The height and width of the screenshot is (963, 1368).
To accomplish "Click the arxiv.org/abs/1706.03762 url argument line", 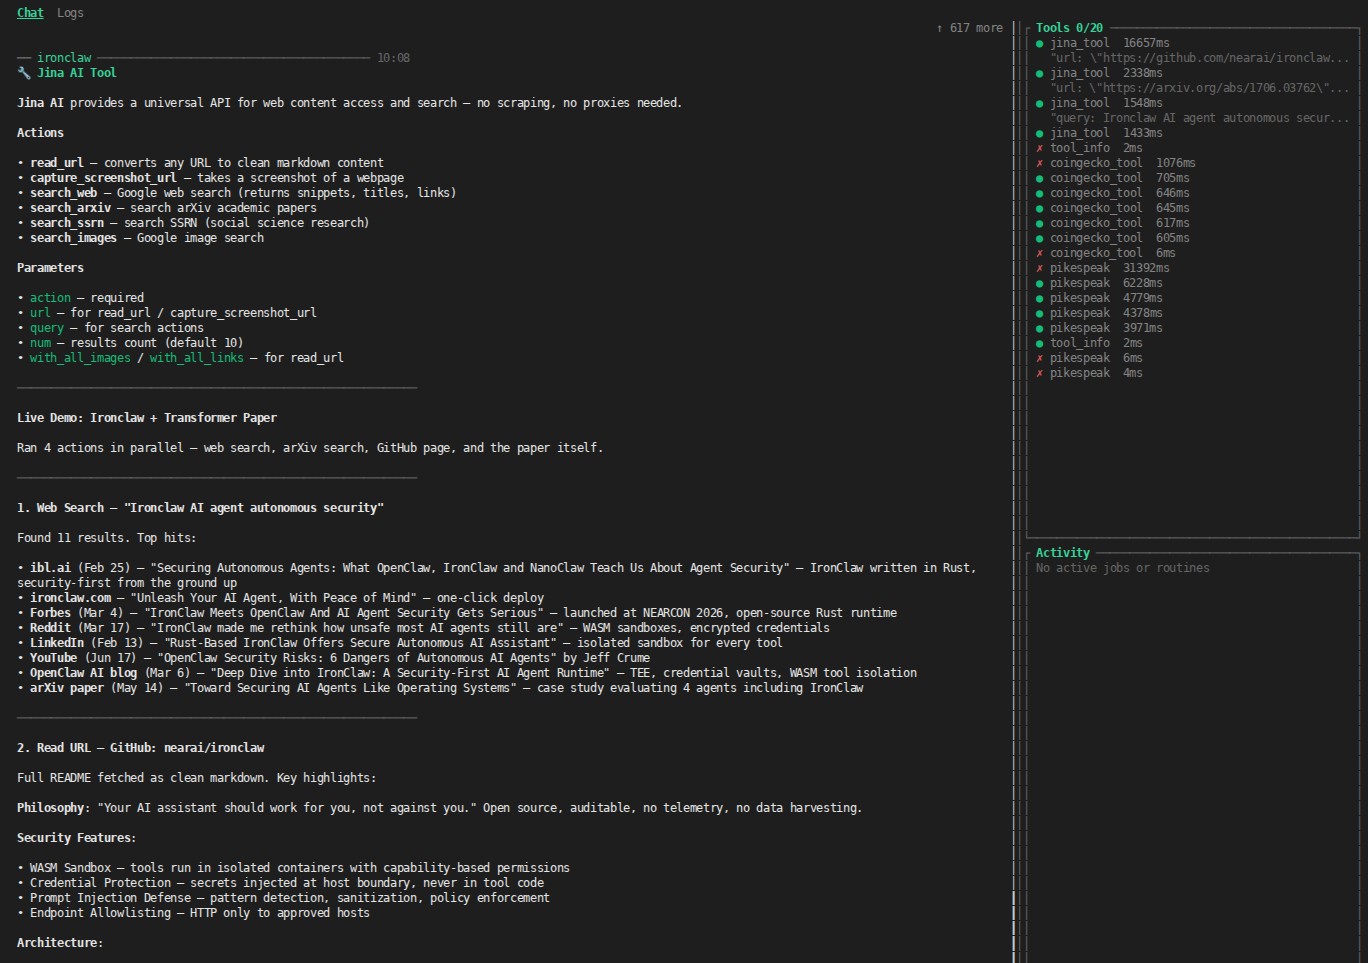I will point(1200,88).
